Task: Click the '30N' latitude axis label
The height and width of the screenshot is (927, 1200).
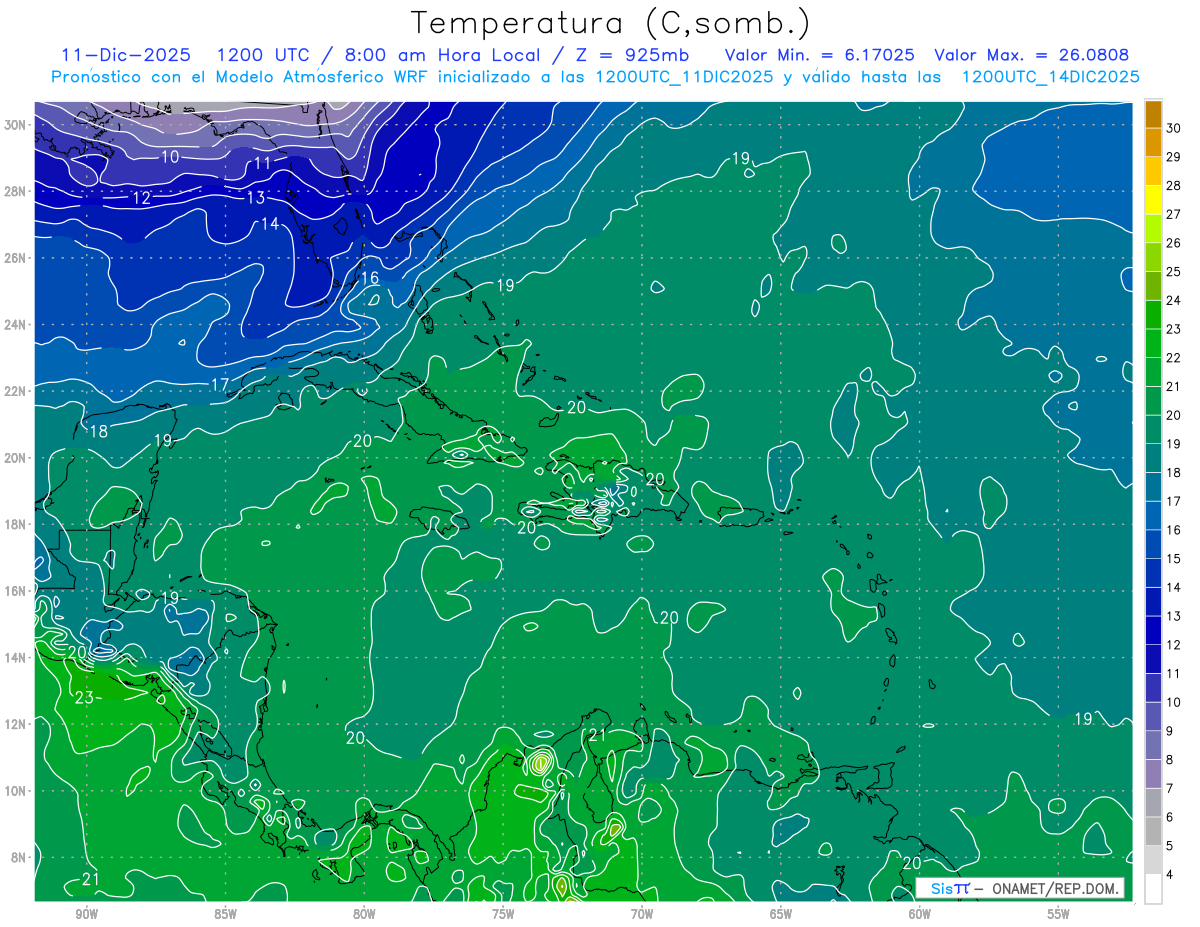Action: (x=15, y=124)
